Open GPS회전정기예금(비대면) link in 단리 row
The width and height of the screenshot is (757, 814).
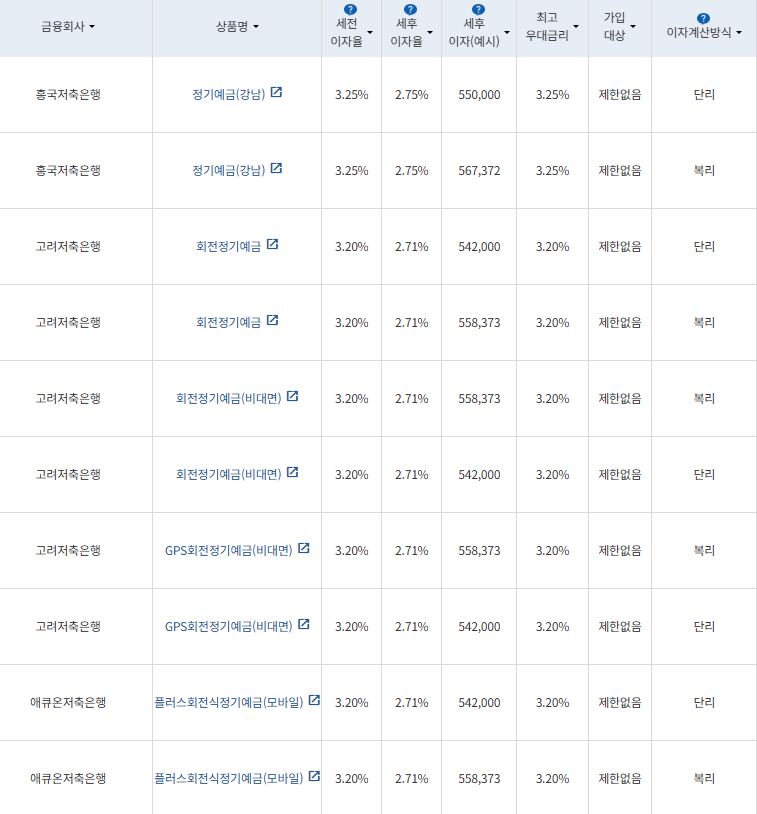[x=228, y=627]
